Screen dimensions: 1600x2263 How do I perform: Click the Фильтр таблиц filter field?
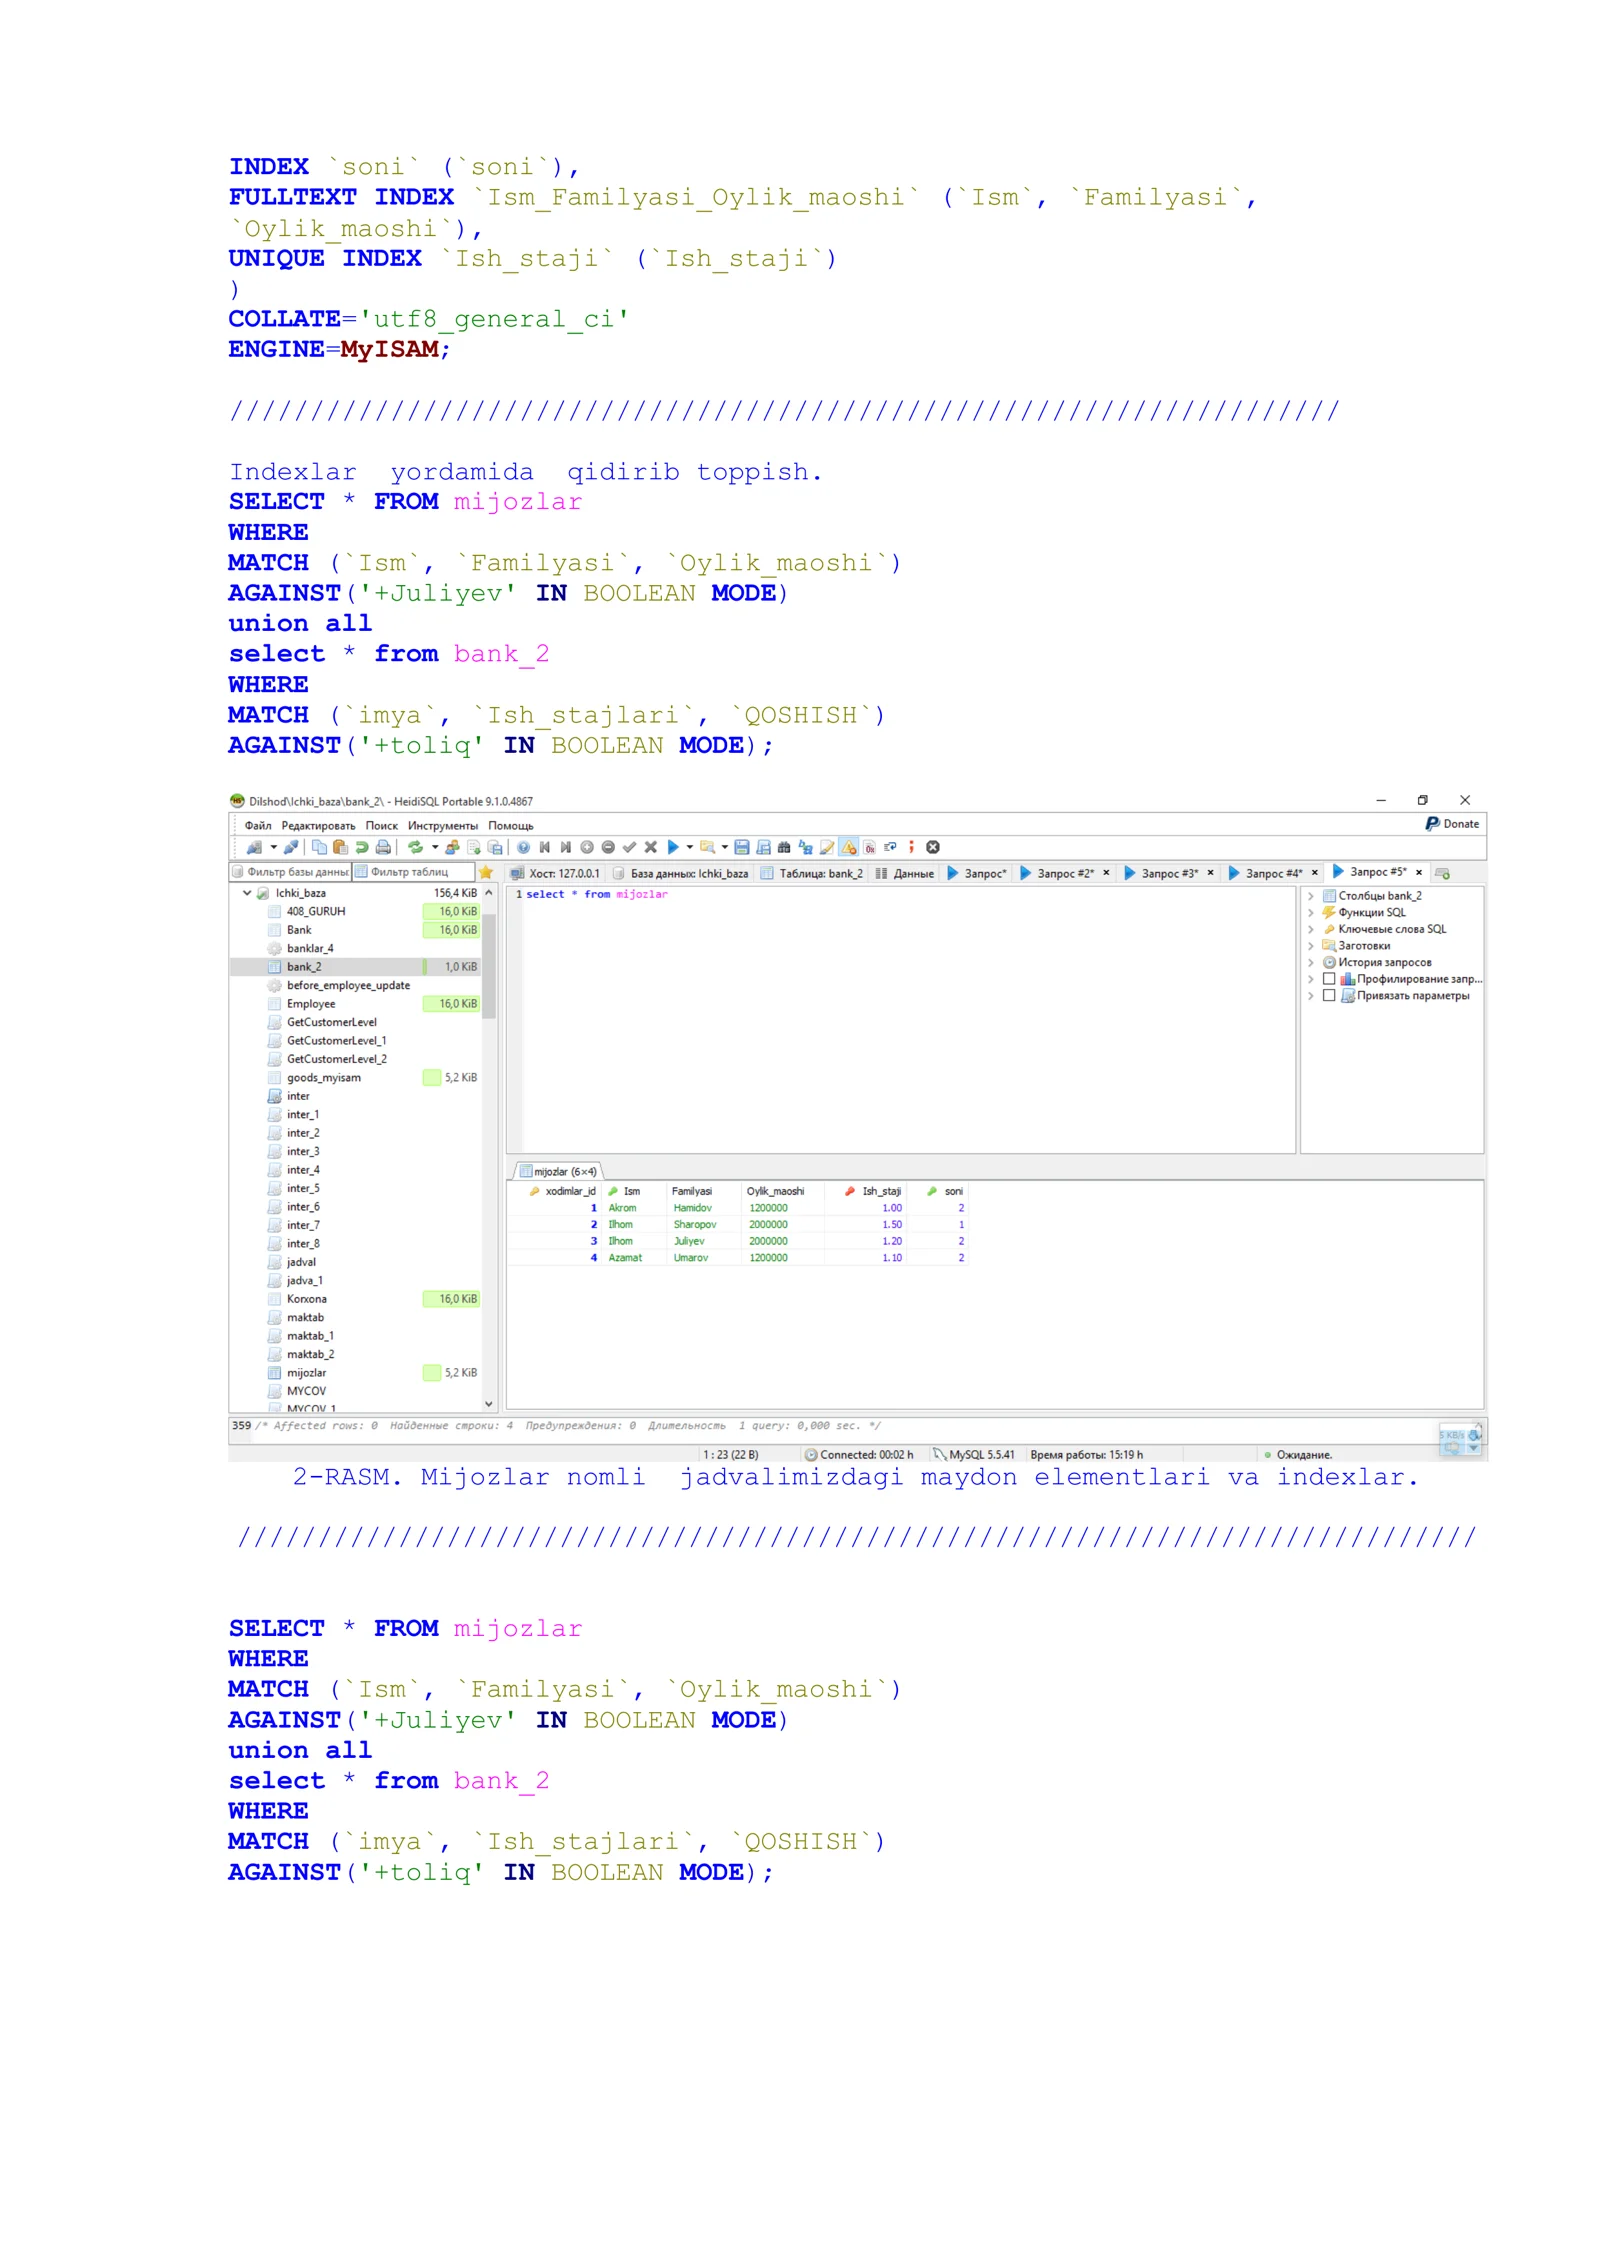pos(414,872)
